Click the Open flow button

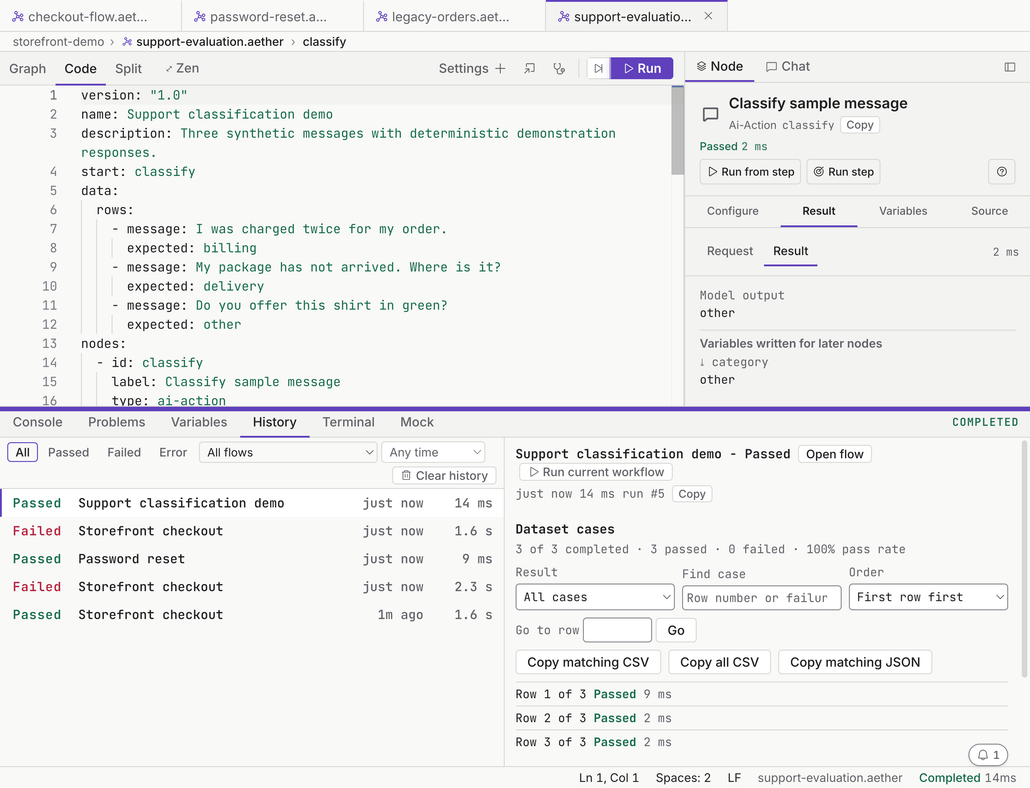click(834, 454)
